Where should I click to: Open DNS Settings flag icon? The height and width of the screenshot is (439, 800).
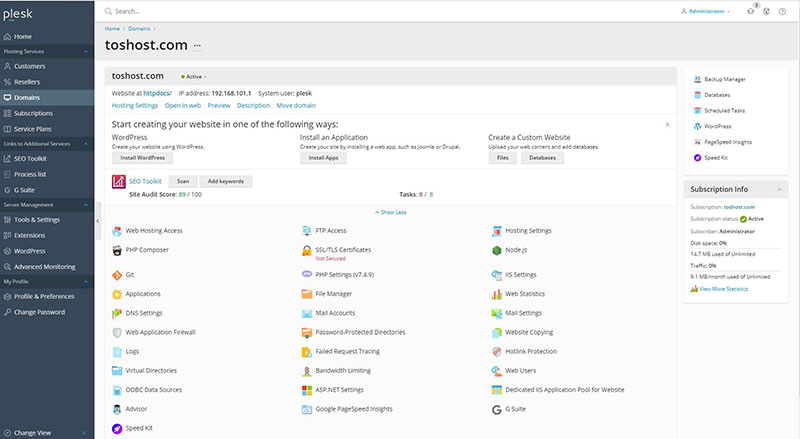pos(117,313)
